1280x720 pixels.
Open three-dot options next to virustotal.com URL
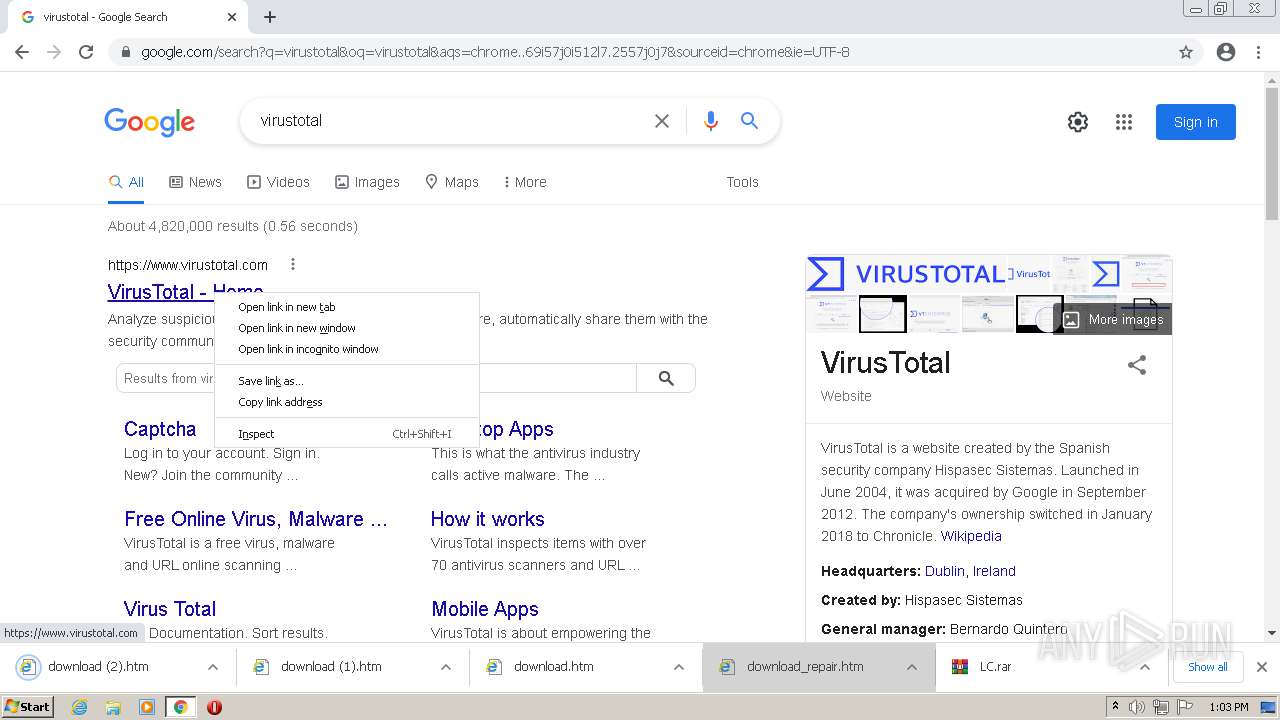(x=293, y=265)
